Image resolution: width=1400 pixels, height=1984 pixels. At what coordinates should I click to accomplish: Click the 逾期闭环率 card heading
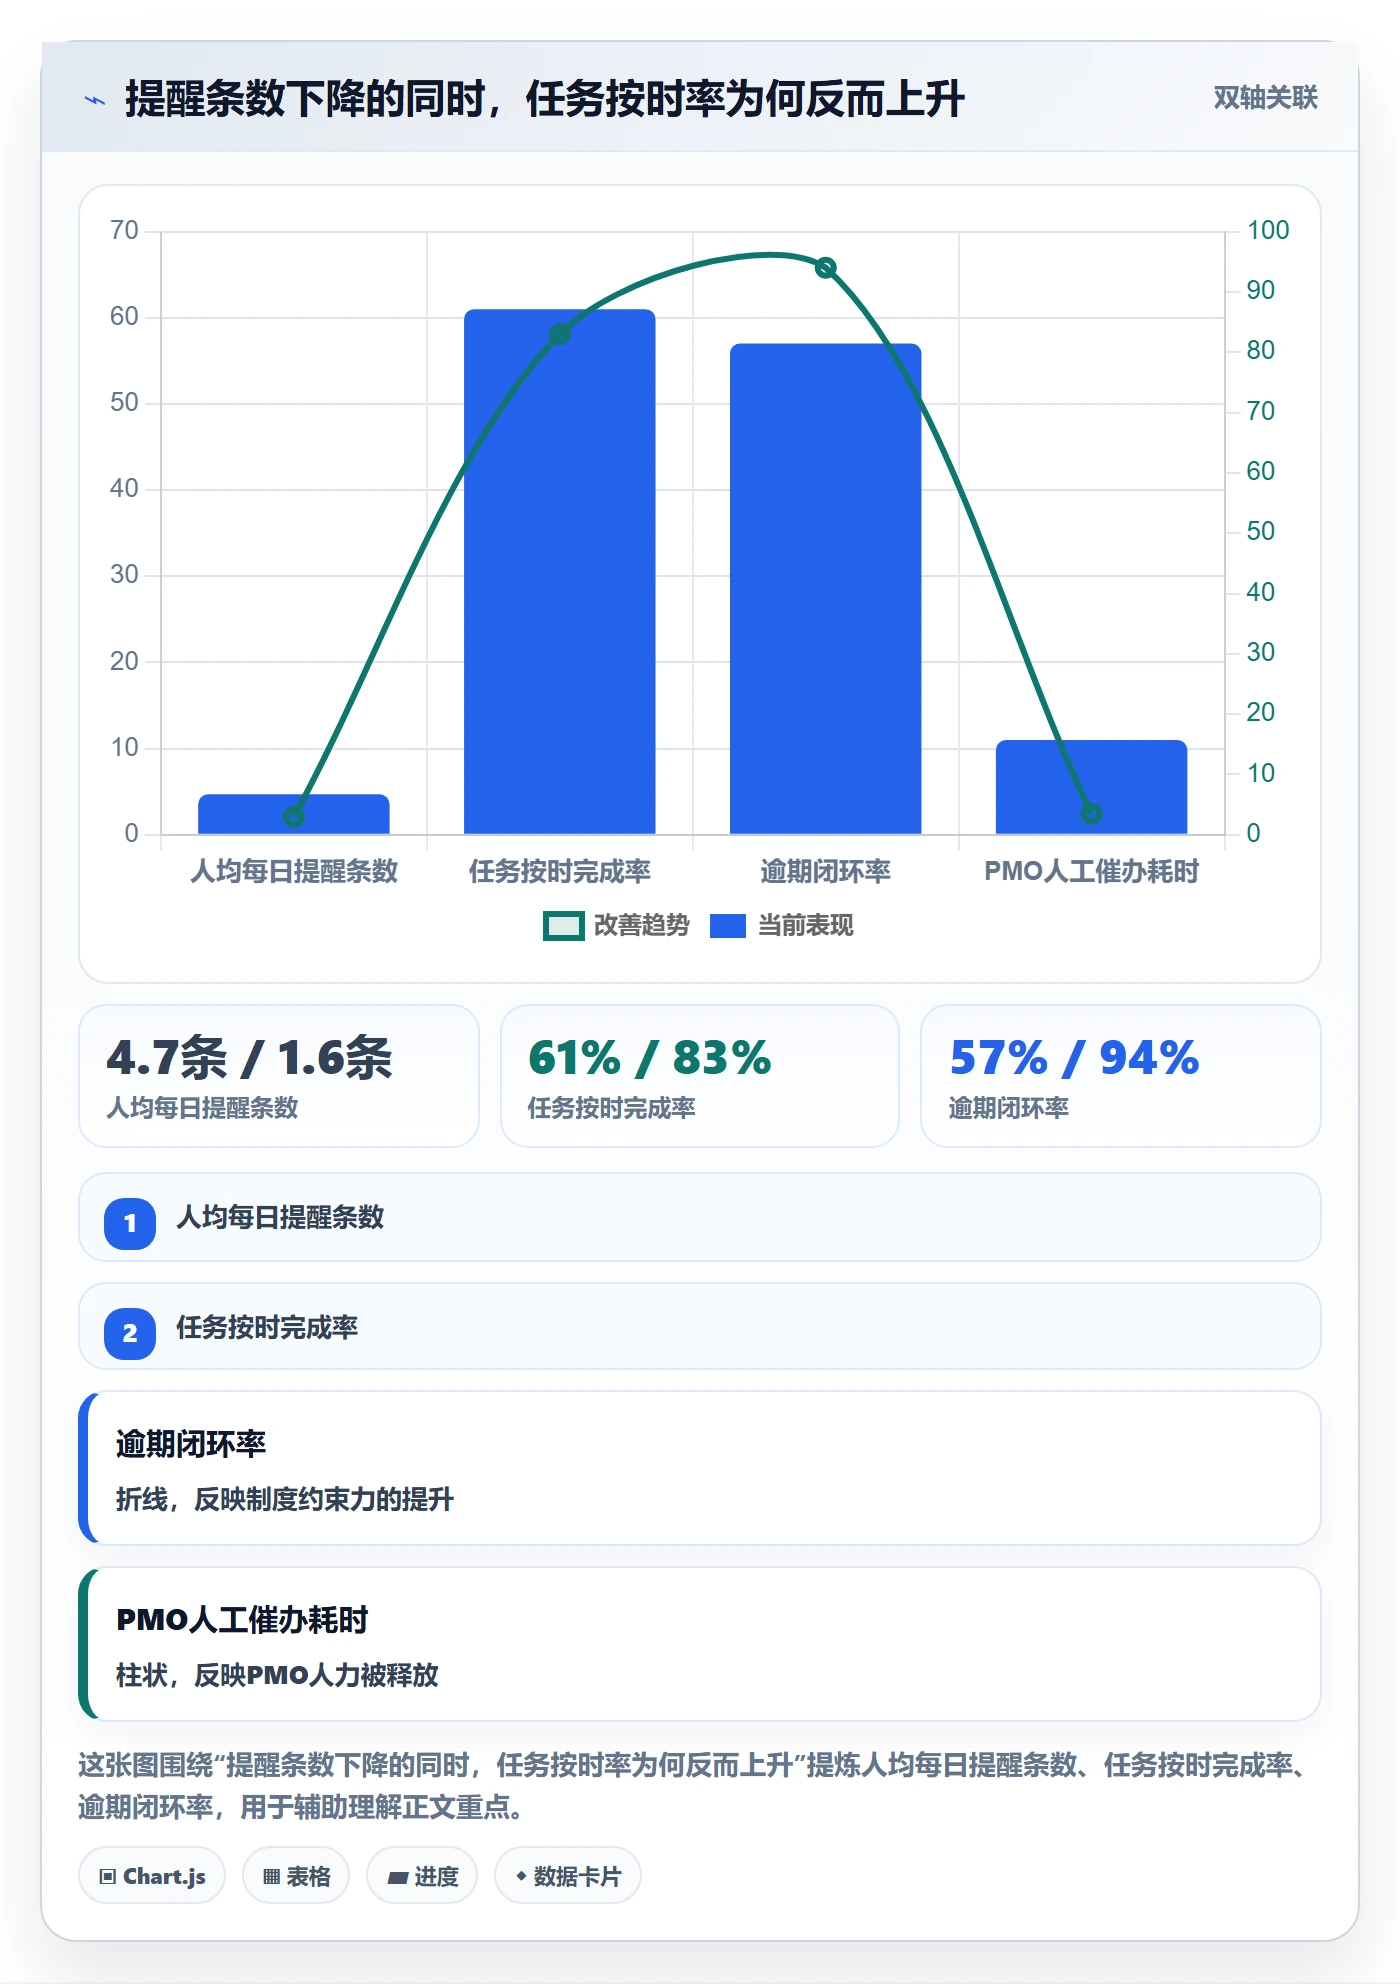point(191,1444)
